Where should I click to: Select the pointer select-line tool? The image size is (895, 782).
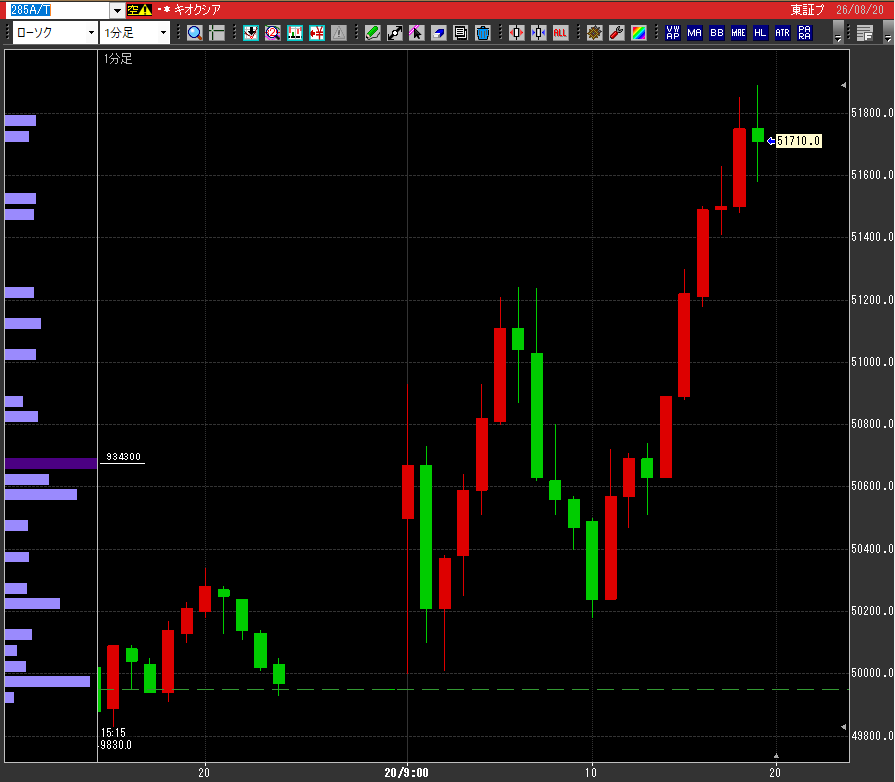click(x=416, y=33)
